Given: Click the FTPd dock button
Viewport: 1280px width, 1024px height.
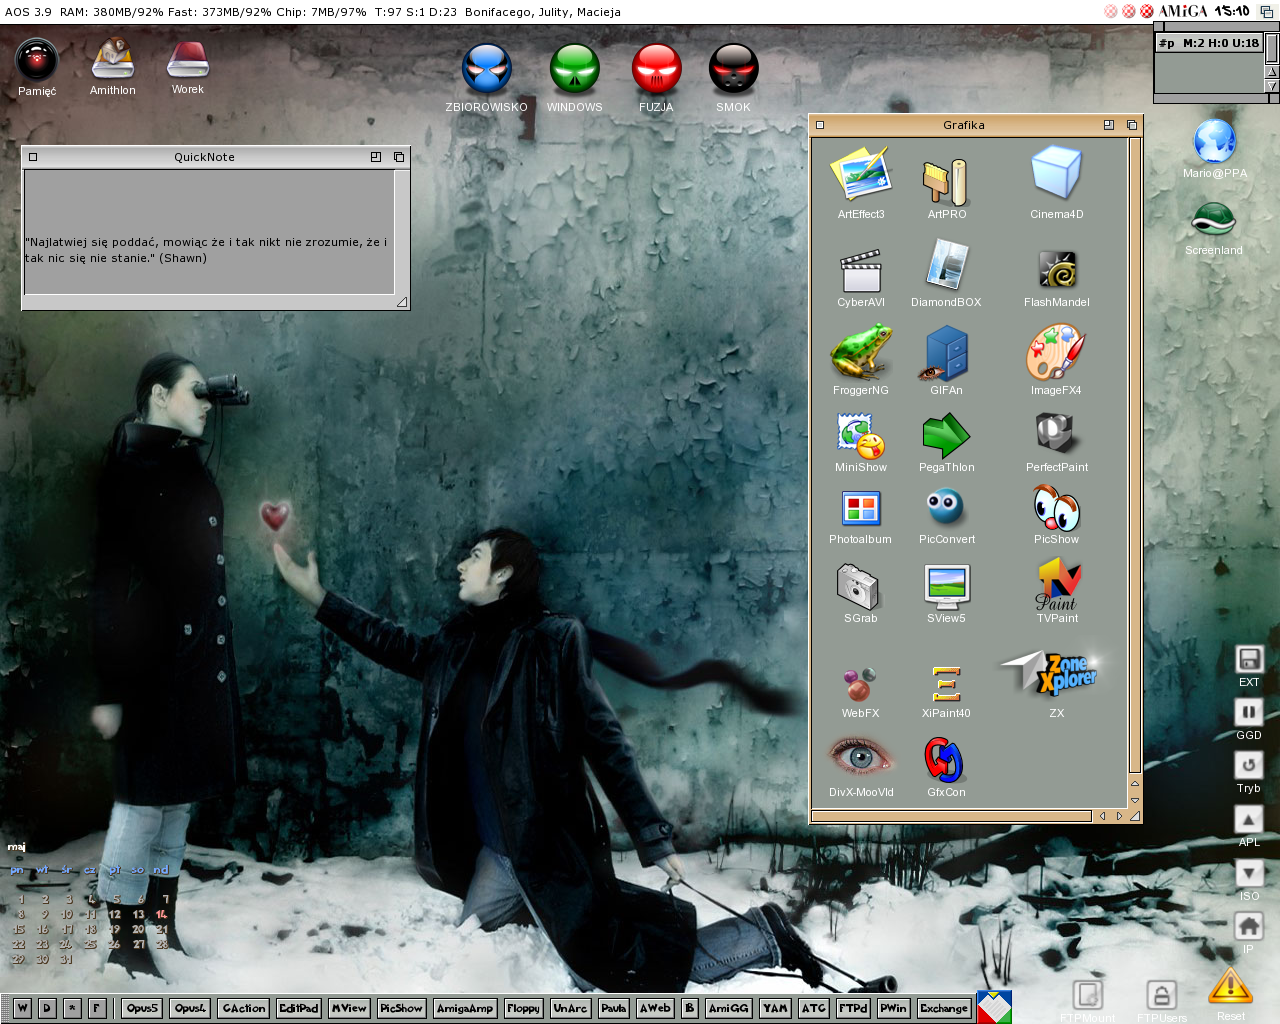Looking at the screenshot, I should click(x=853, y=1008).
